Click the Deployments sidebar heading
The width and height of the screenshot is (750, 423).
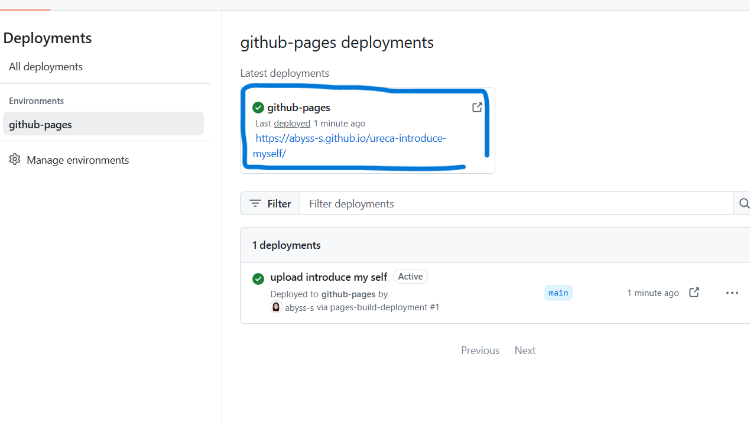coord(47,38)
